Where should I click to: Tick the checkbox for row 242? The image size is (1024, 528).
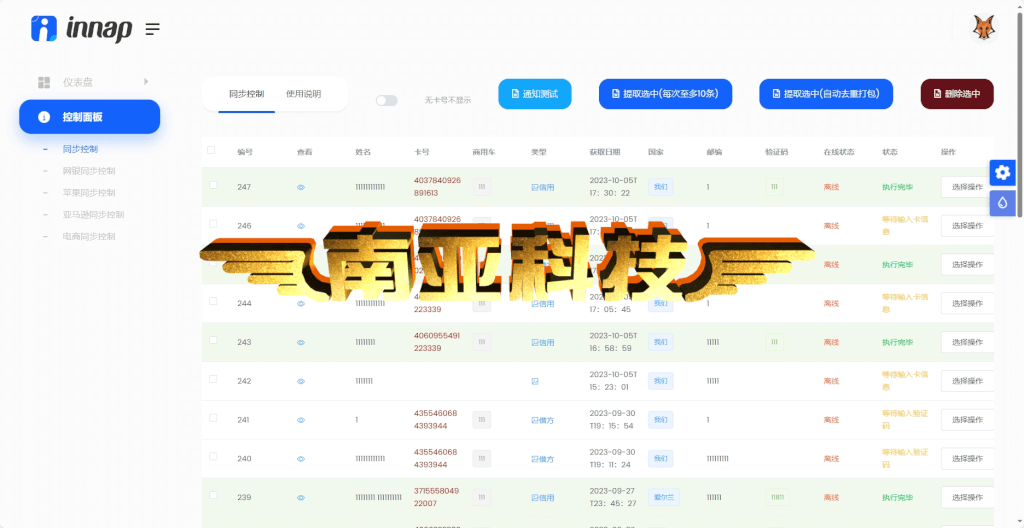click(x=213, y=379)
